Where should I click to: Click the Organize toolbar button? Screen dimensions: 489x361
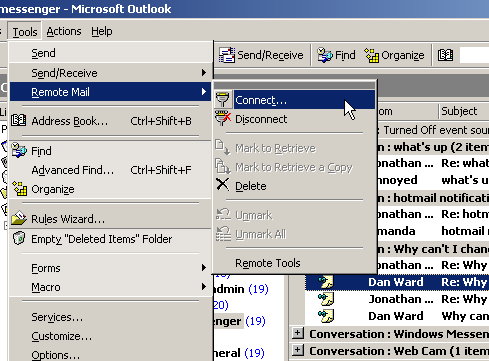(x=394, y=55)
